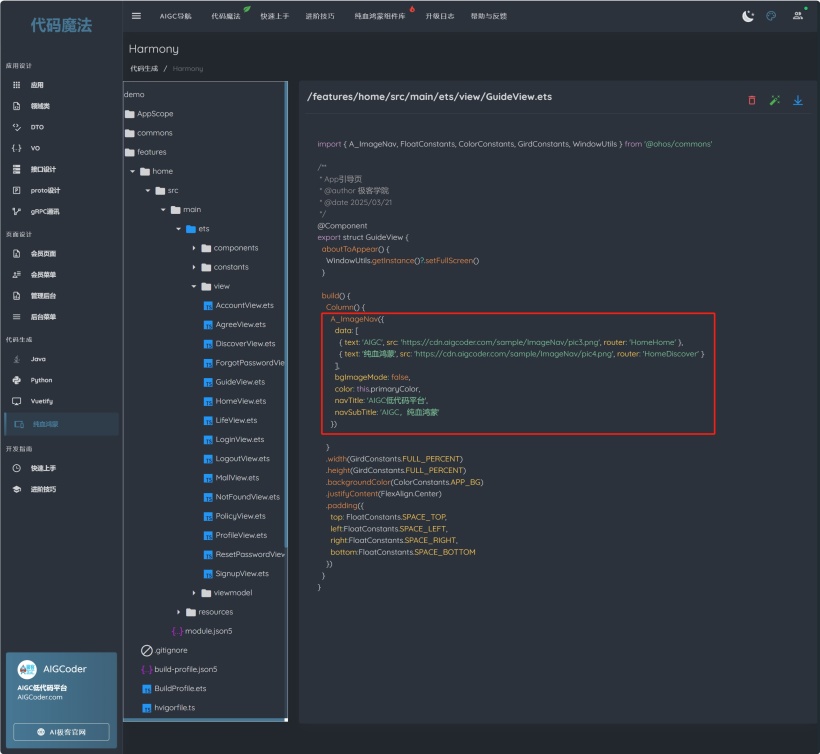Image resolution: width=820 pixels, height=754 pixels.
Task: Select the Python code generator
Action: pos(41,380)
